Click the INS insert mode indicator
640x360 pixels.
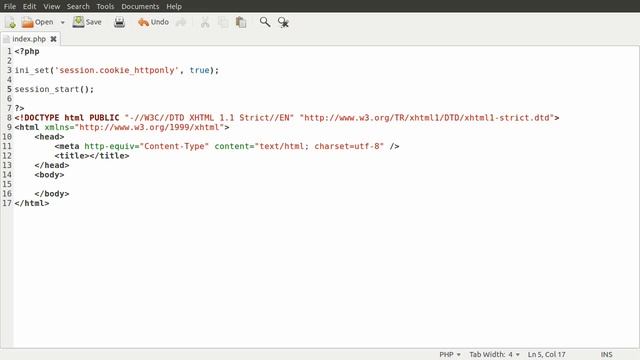(606, 354)
